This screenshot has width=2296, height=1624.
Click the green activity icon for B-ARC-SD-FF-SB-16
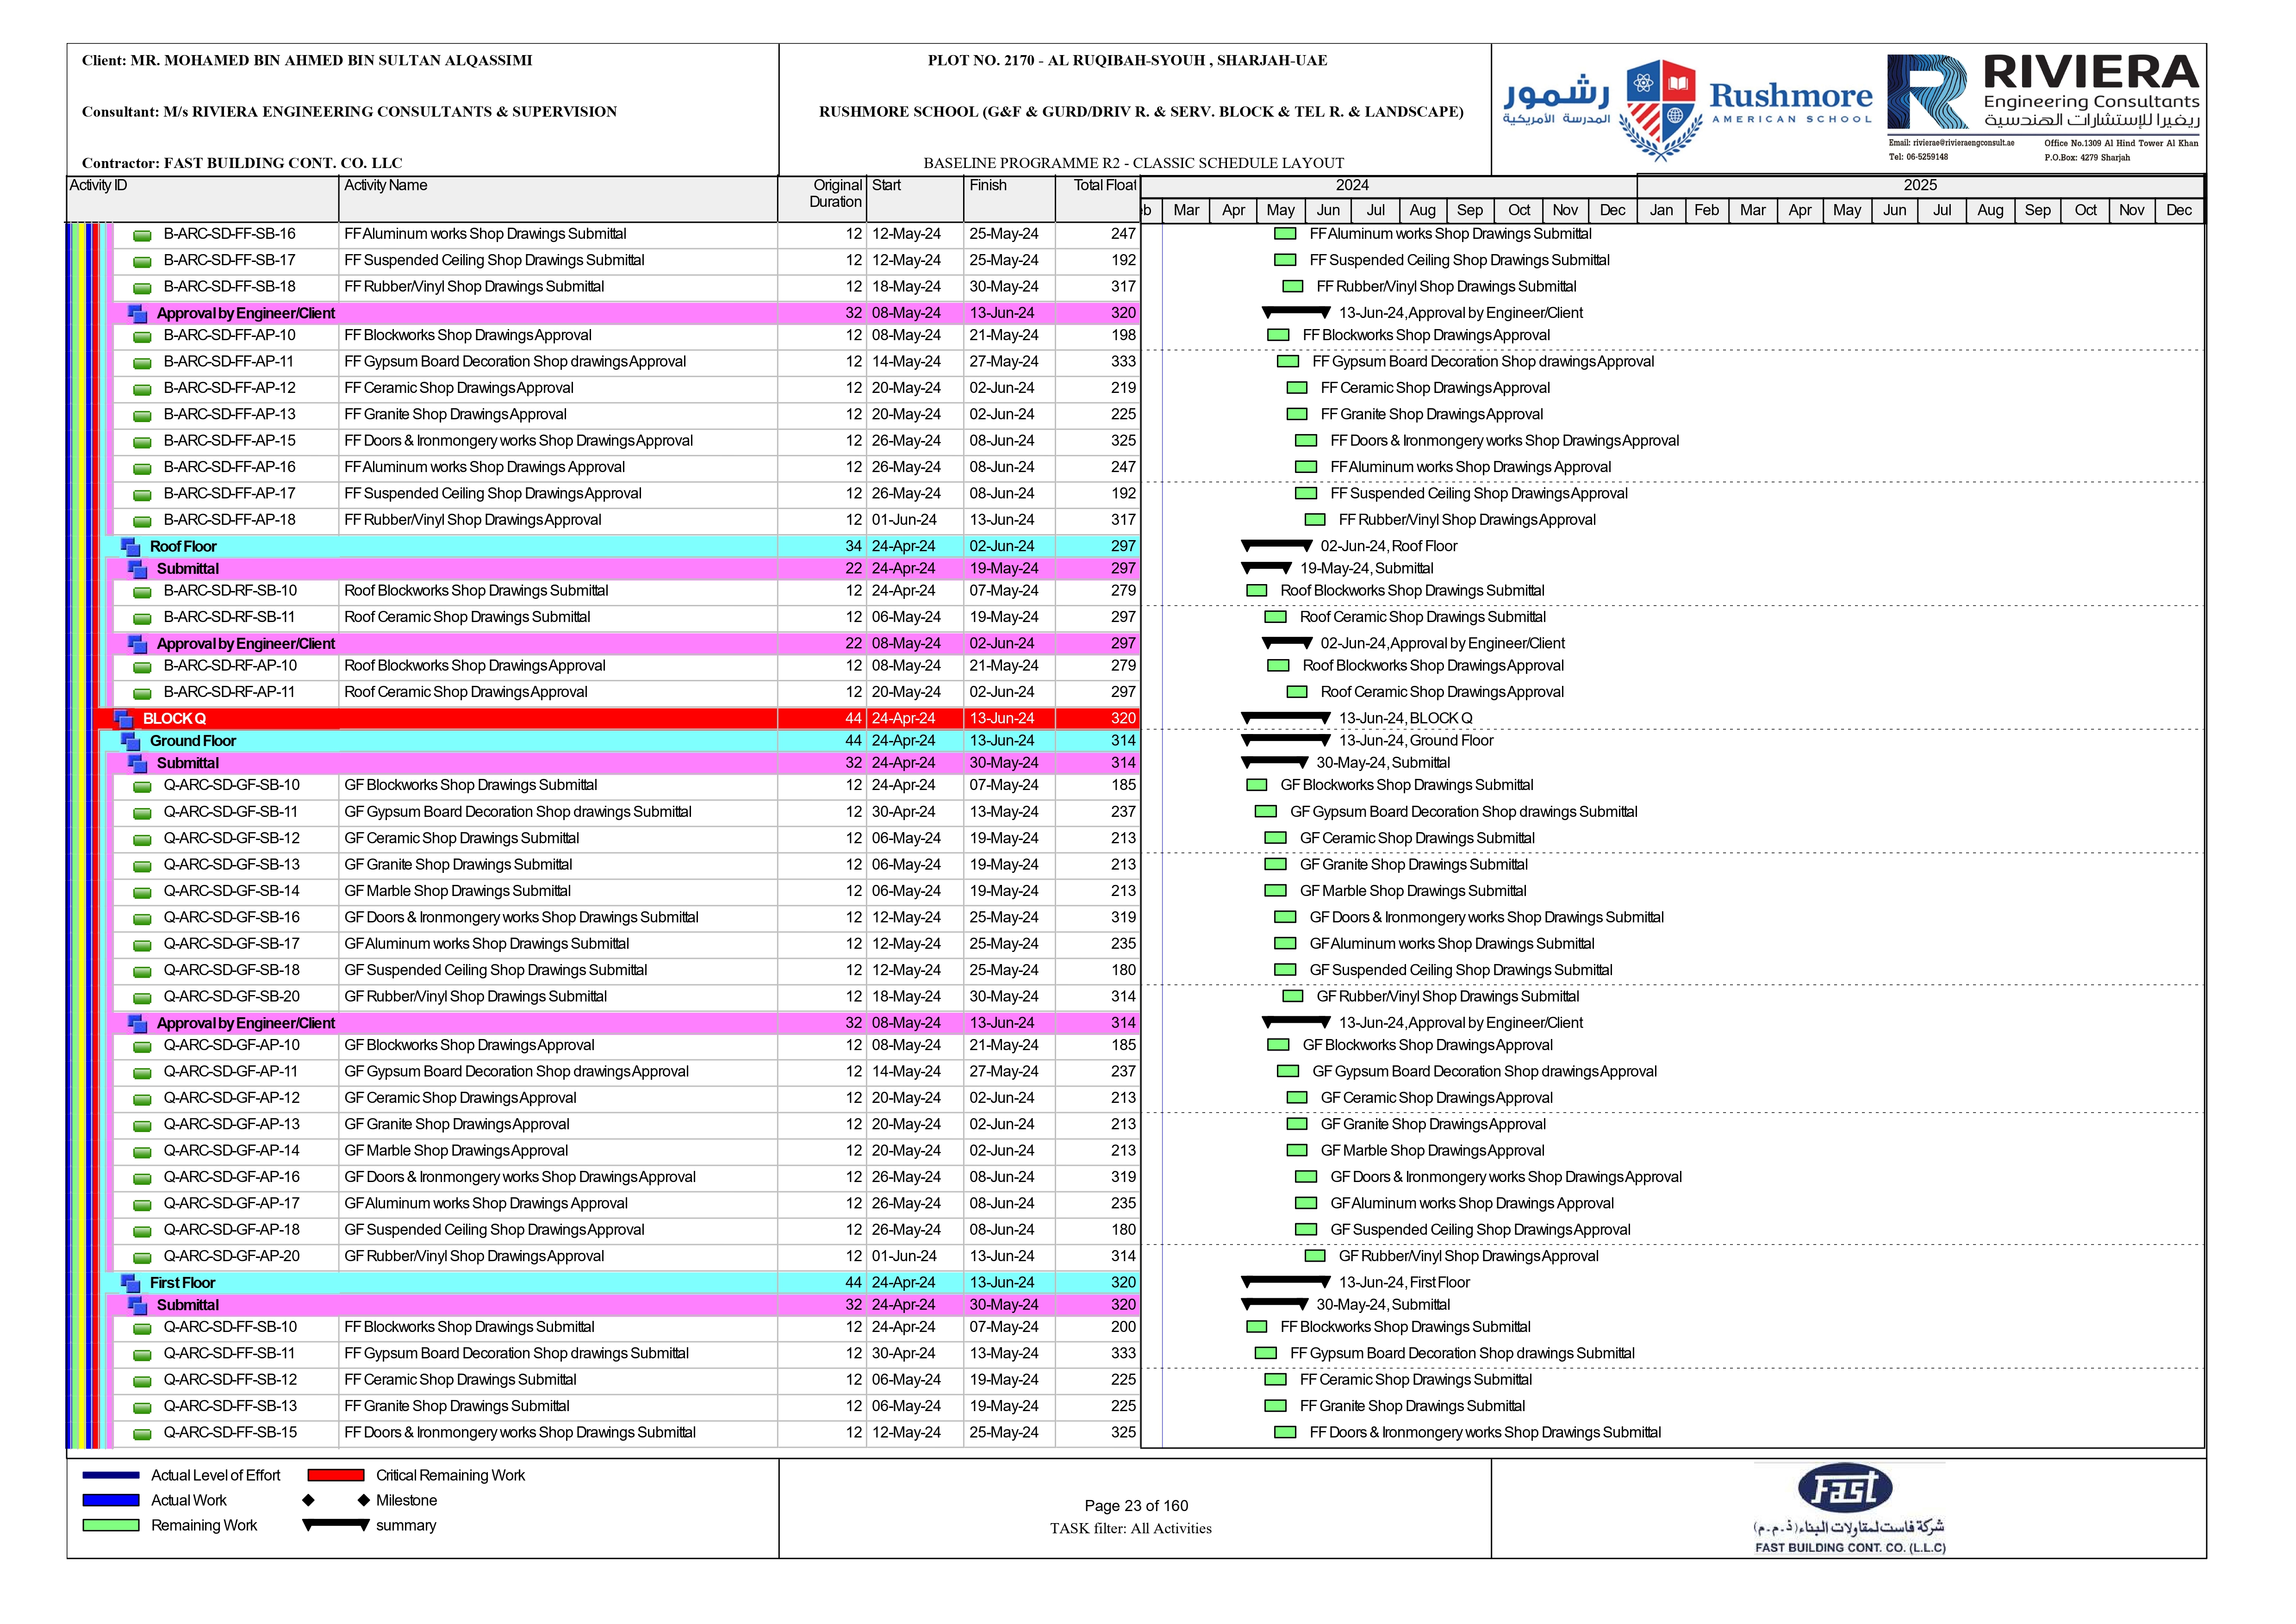(x=143, y=236)
